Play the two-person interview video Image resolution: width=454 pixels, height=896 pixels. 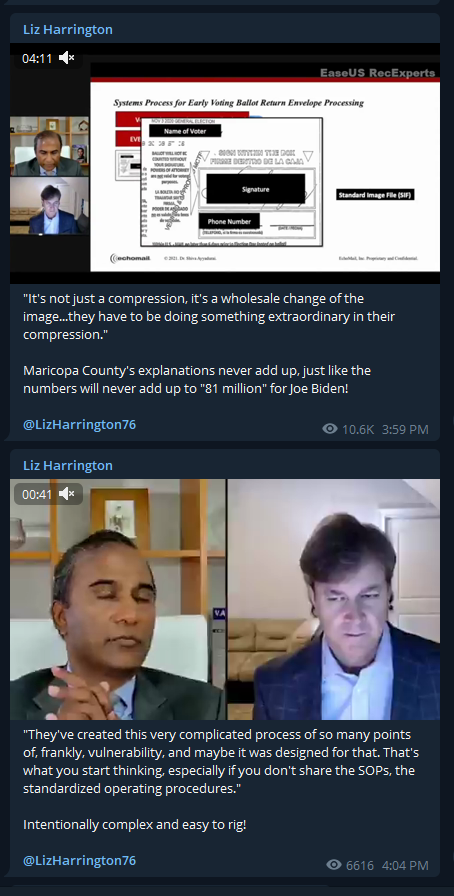click(225, 599)
